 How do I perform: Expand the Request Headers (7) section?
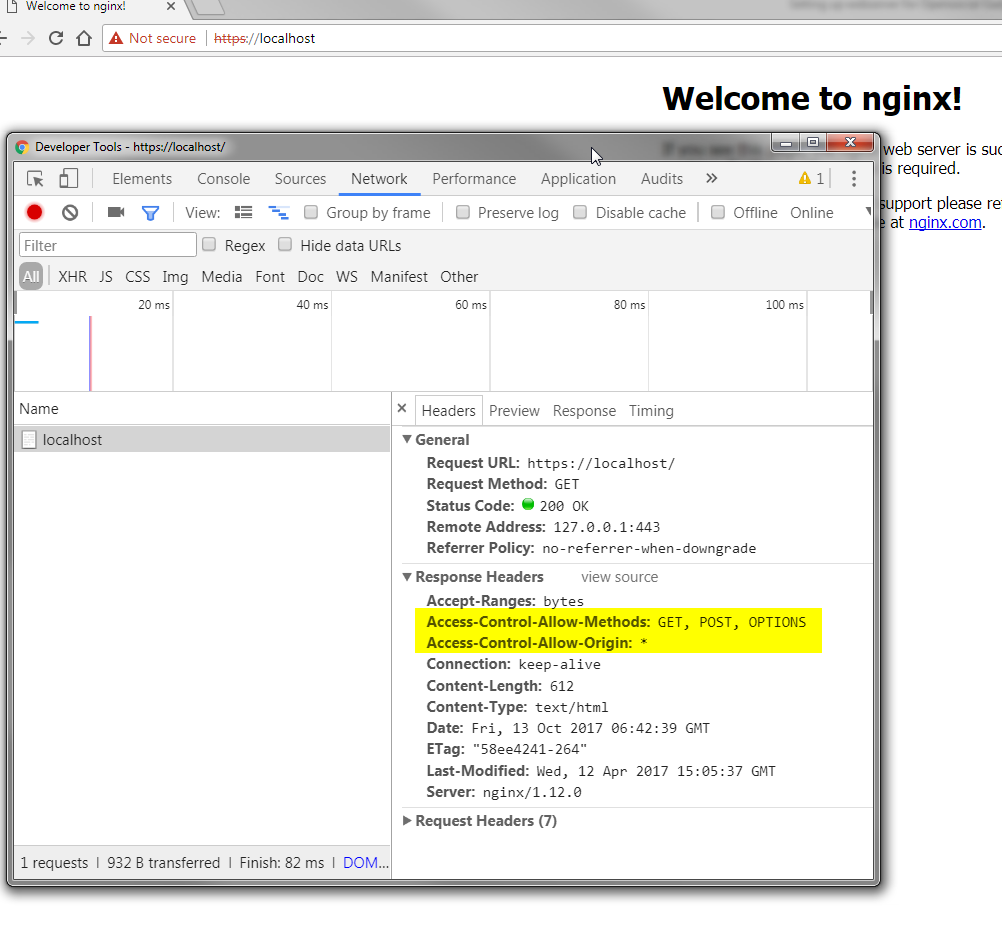pyautogui.click(x=406, y=821)
